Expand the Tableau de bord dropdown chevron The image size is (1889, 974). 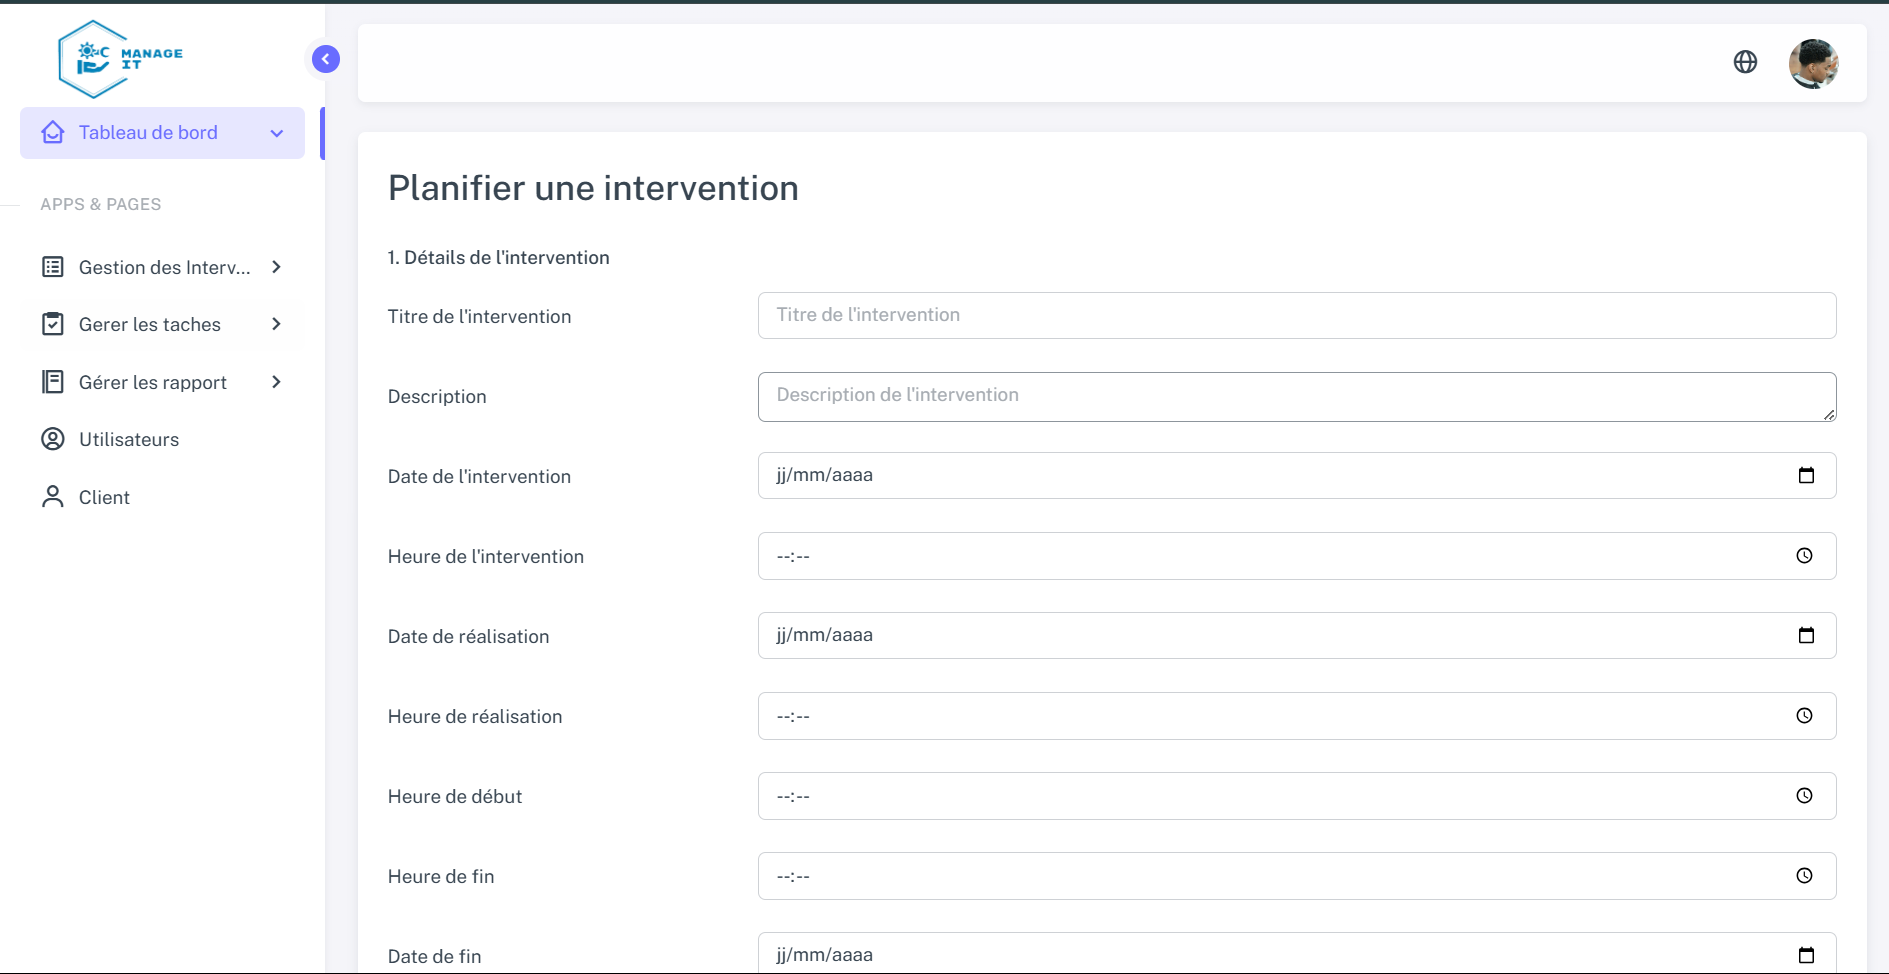point(277,133)
